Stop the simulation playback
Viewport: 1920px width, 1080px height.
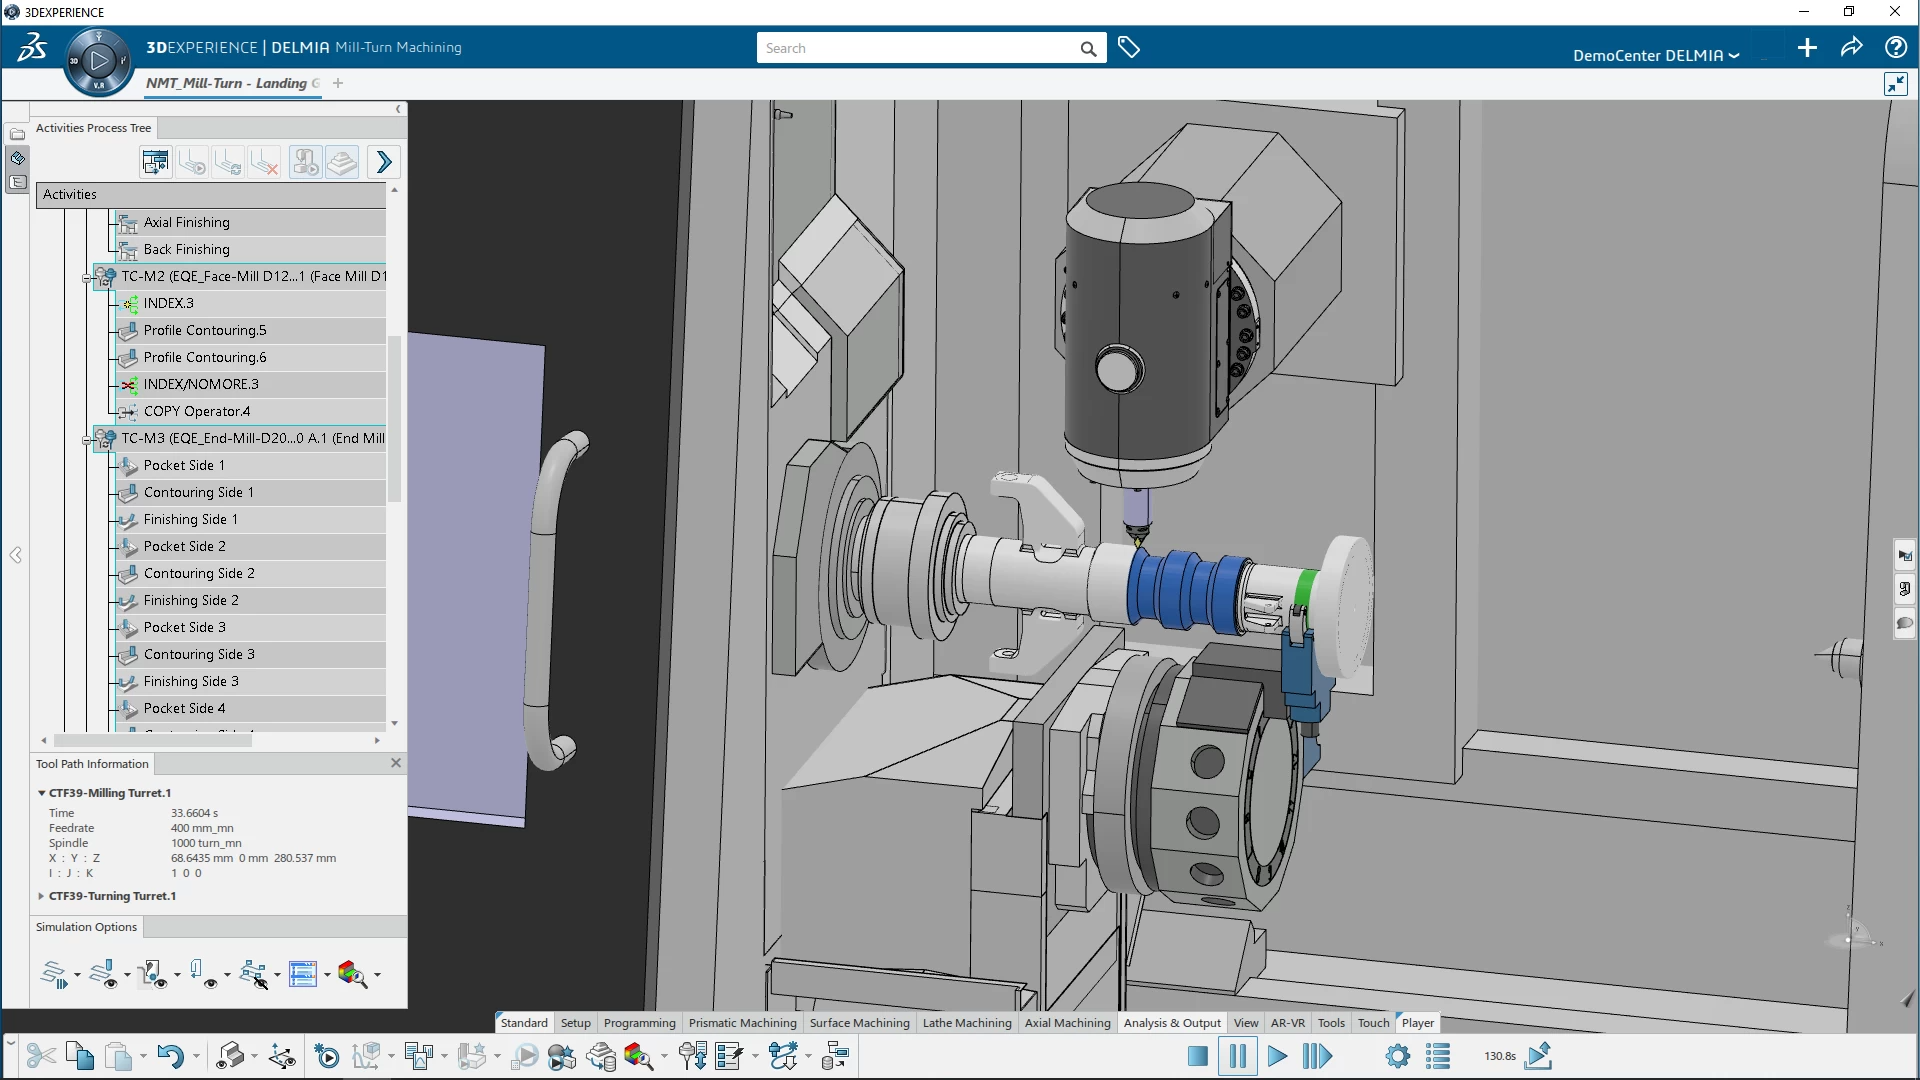tap(1197, 1056)
